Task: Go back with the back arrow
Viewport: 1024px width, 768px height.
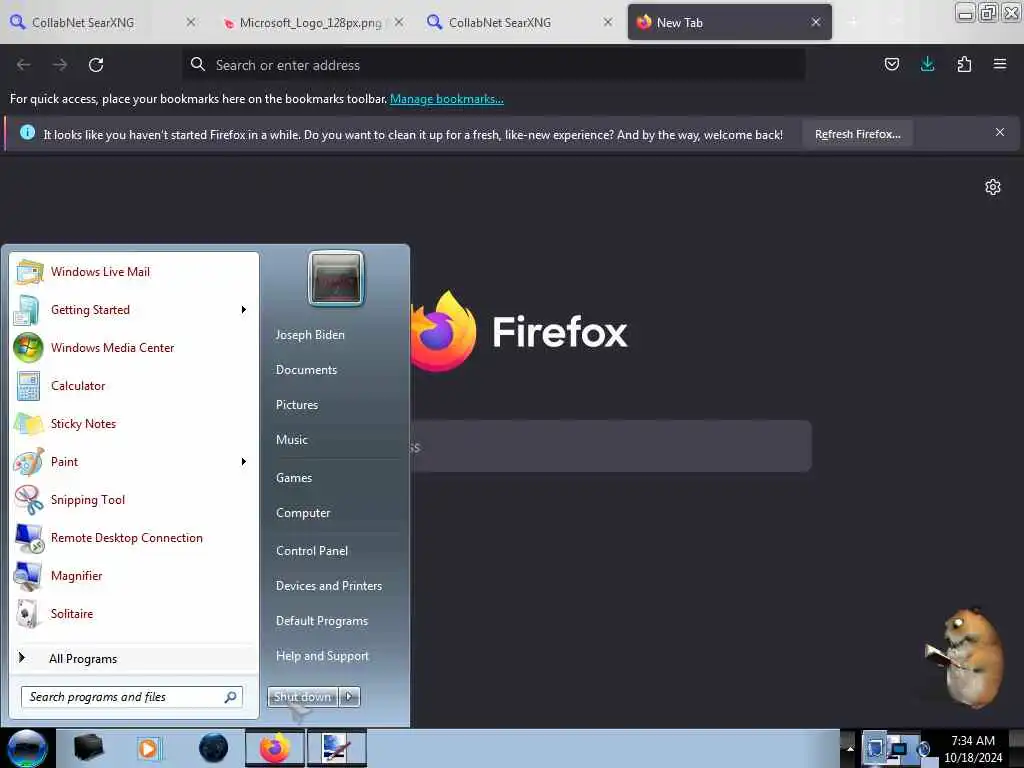Action: (x=24, y=65)
